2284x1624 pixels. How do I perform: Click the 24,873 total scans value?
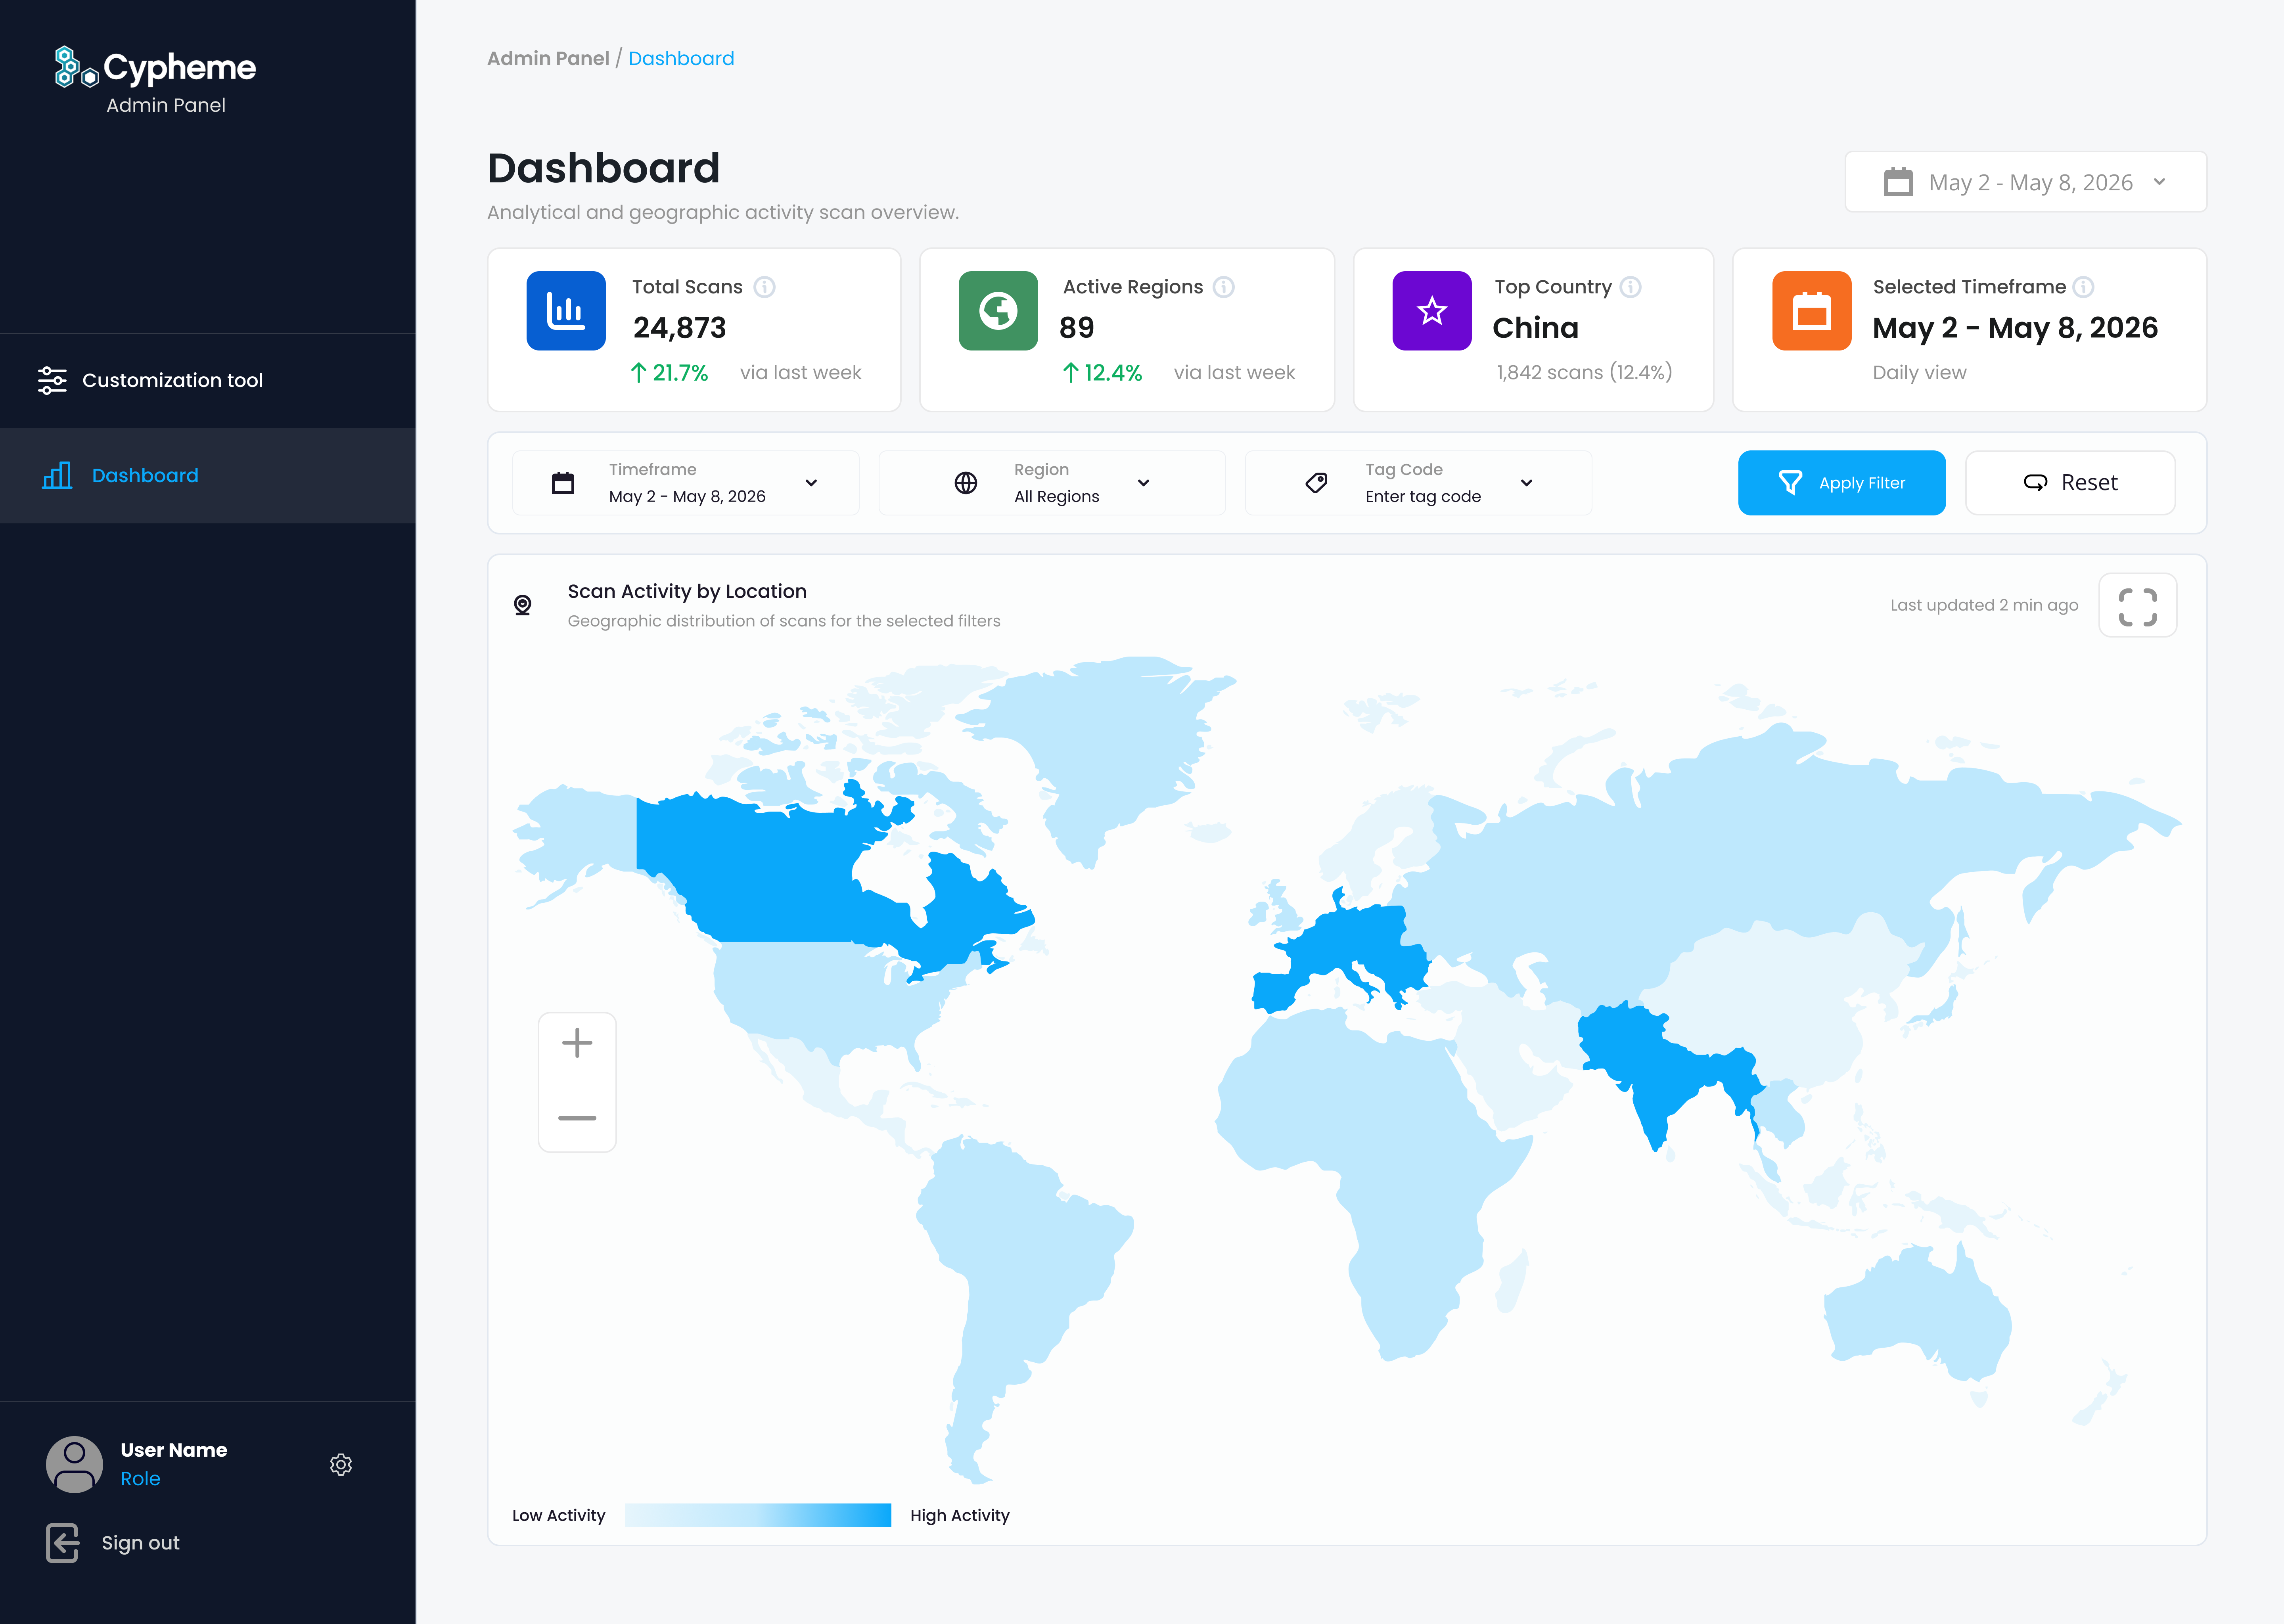[x=680, y=328]
